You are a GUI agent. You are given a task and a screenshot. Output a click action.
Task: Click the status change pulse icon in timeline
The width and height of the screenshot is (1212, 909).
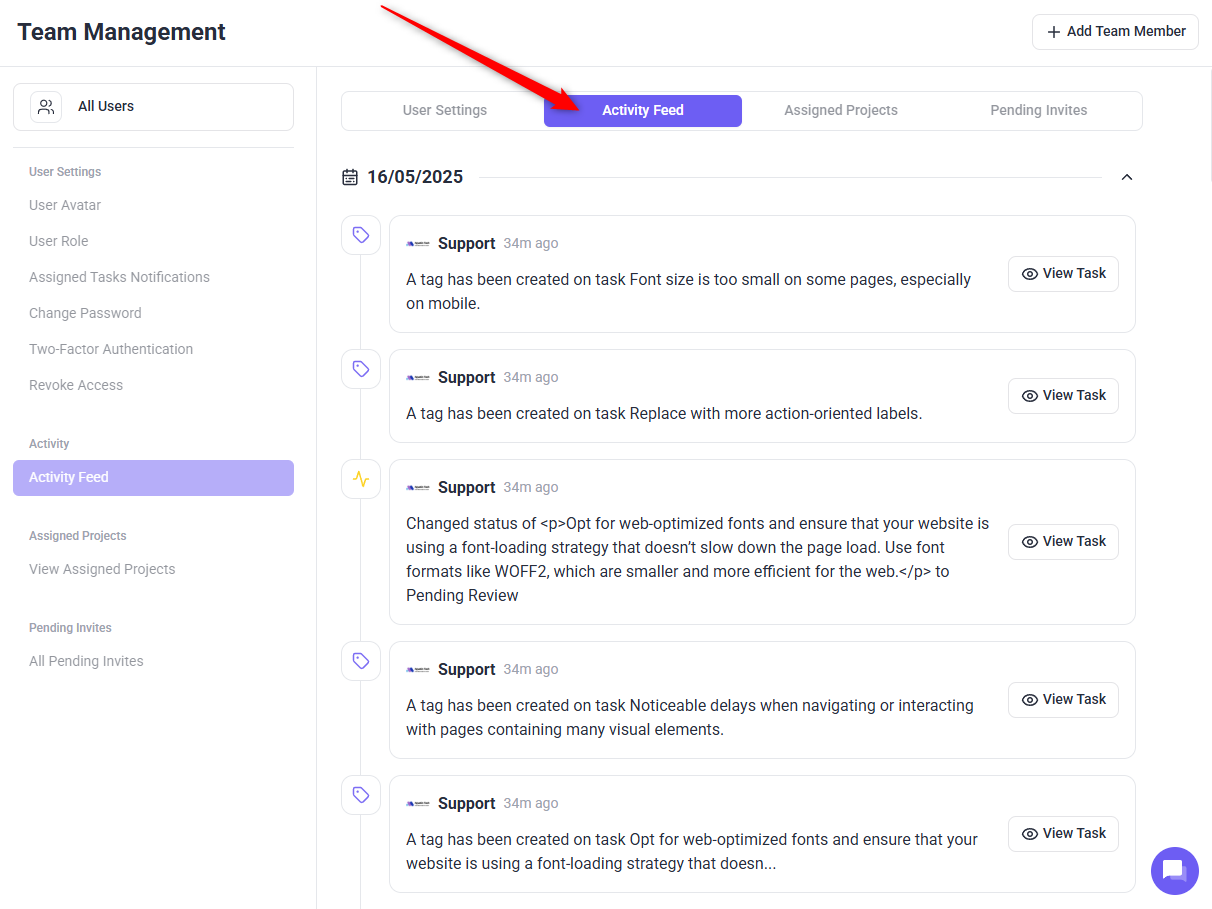coord(361,479)
